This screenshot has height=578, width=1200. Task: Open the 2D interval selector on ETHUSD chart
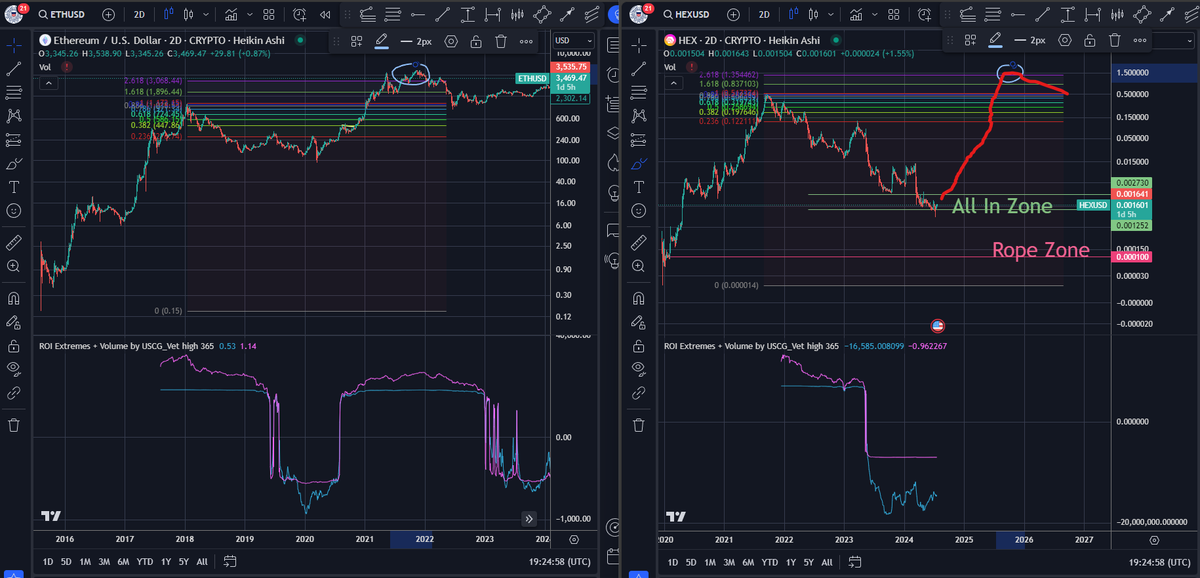pyautogui.click(x=140, y=15)
